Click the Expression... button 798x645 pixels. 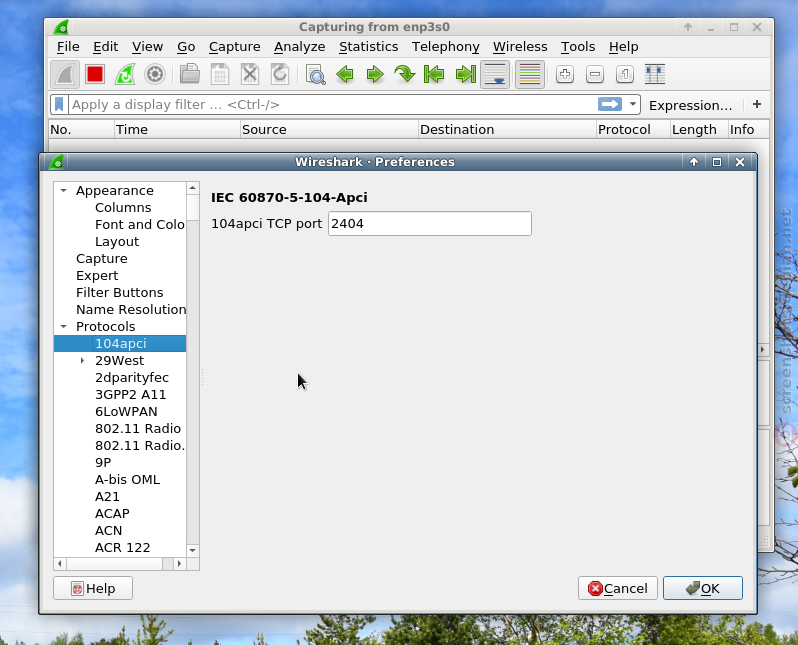point(690,105)
